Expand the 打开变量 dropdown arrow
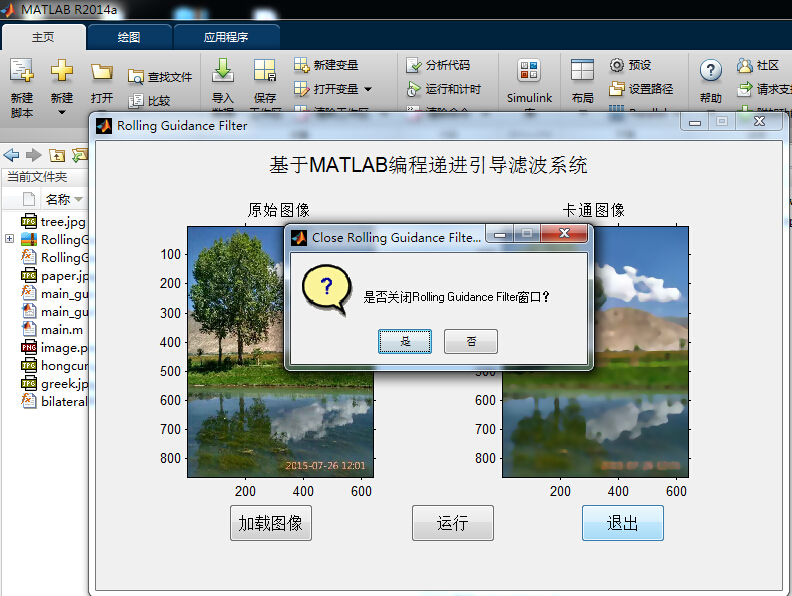792x596 pixels. pos(368,89)
